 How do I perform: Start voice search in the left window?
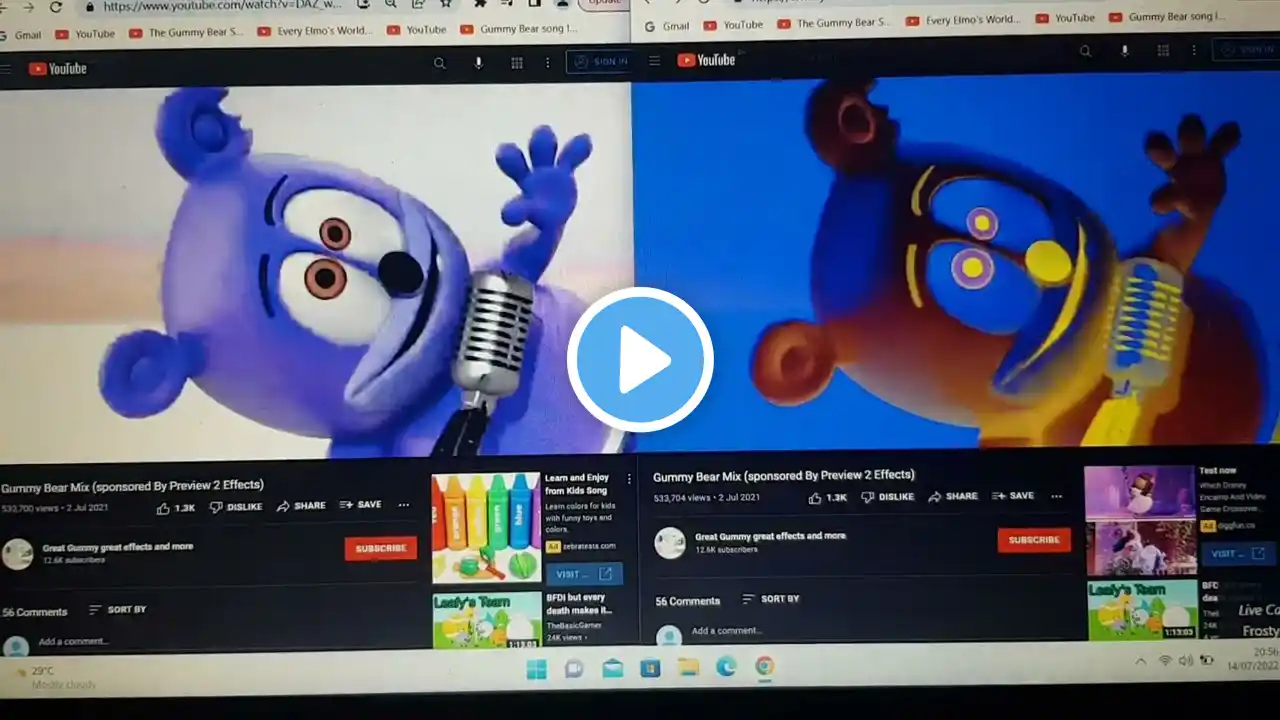478,63
